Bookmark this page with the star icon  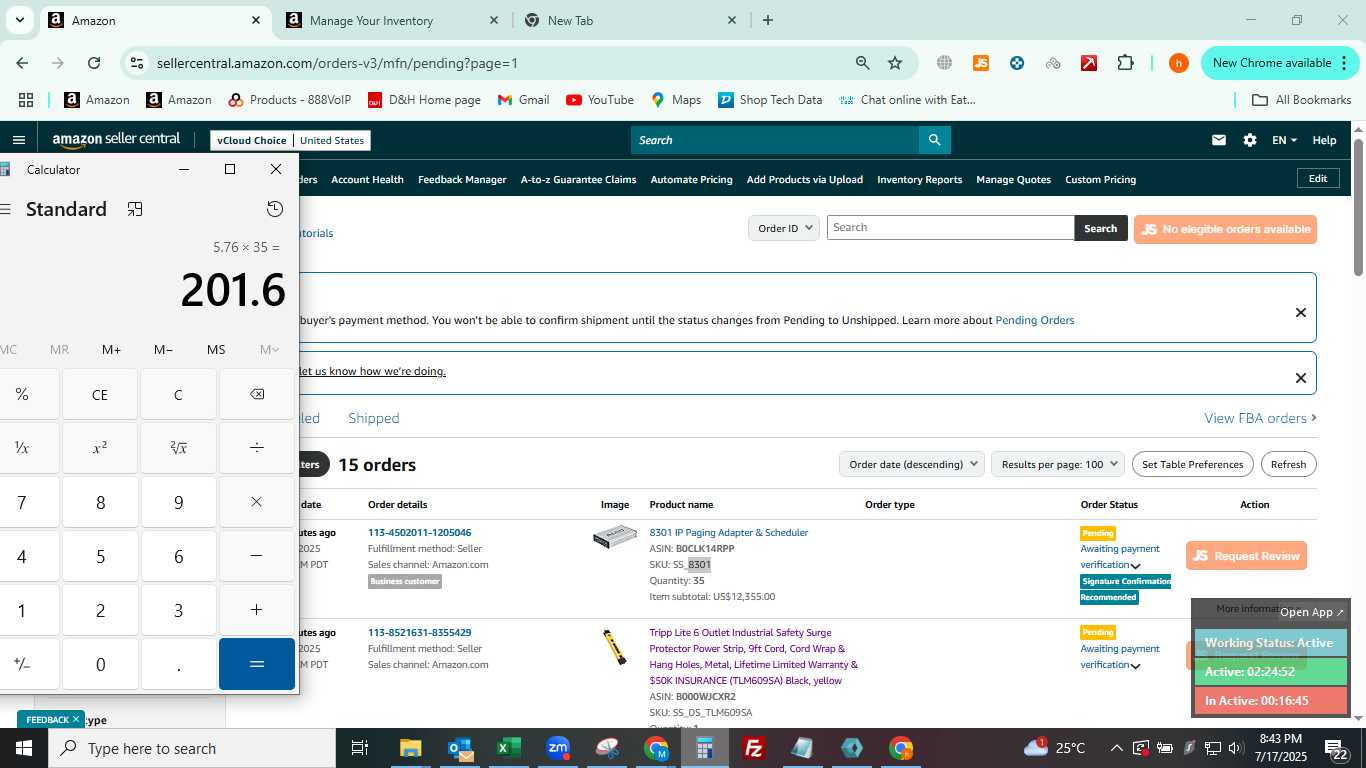pos(895,63)
